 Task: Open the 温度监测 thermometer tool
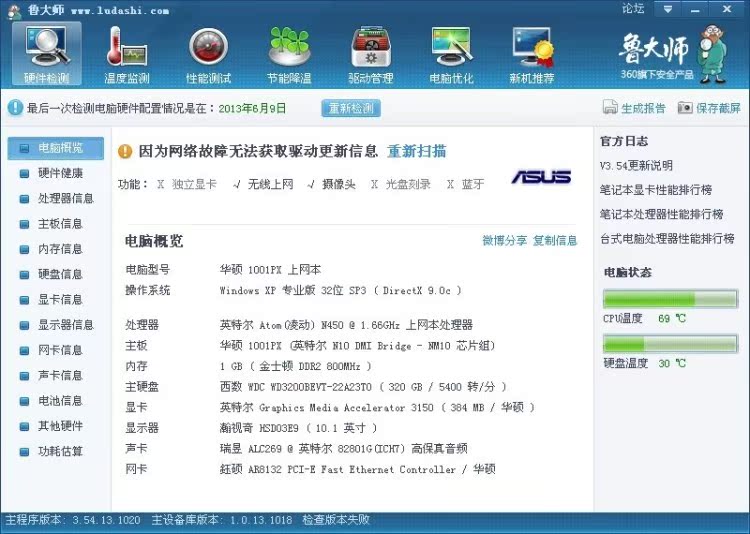[127, 54]
